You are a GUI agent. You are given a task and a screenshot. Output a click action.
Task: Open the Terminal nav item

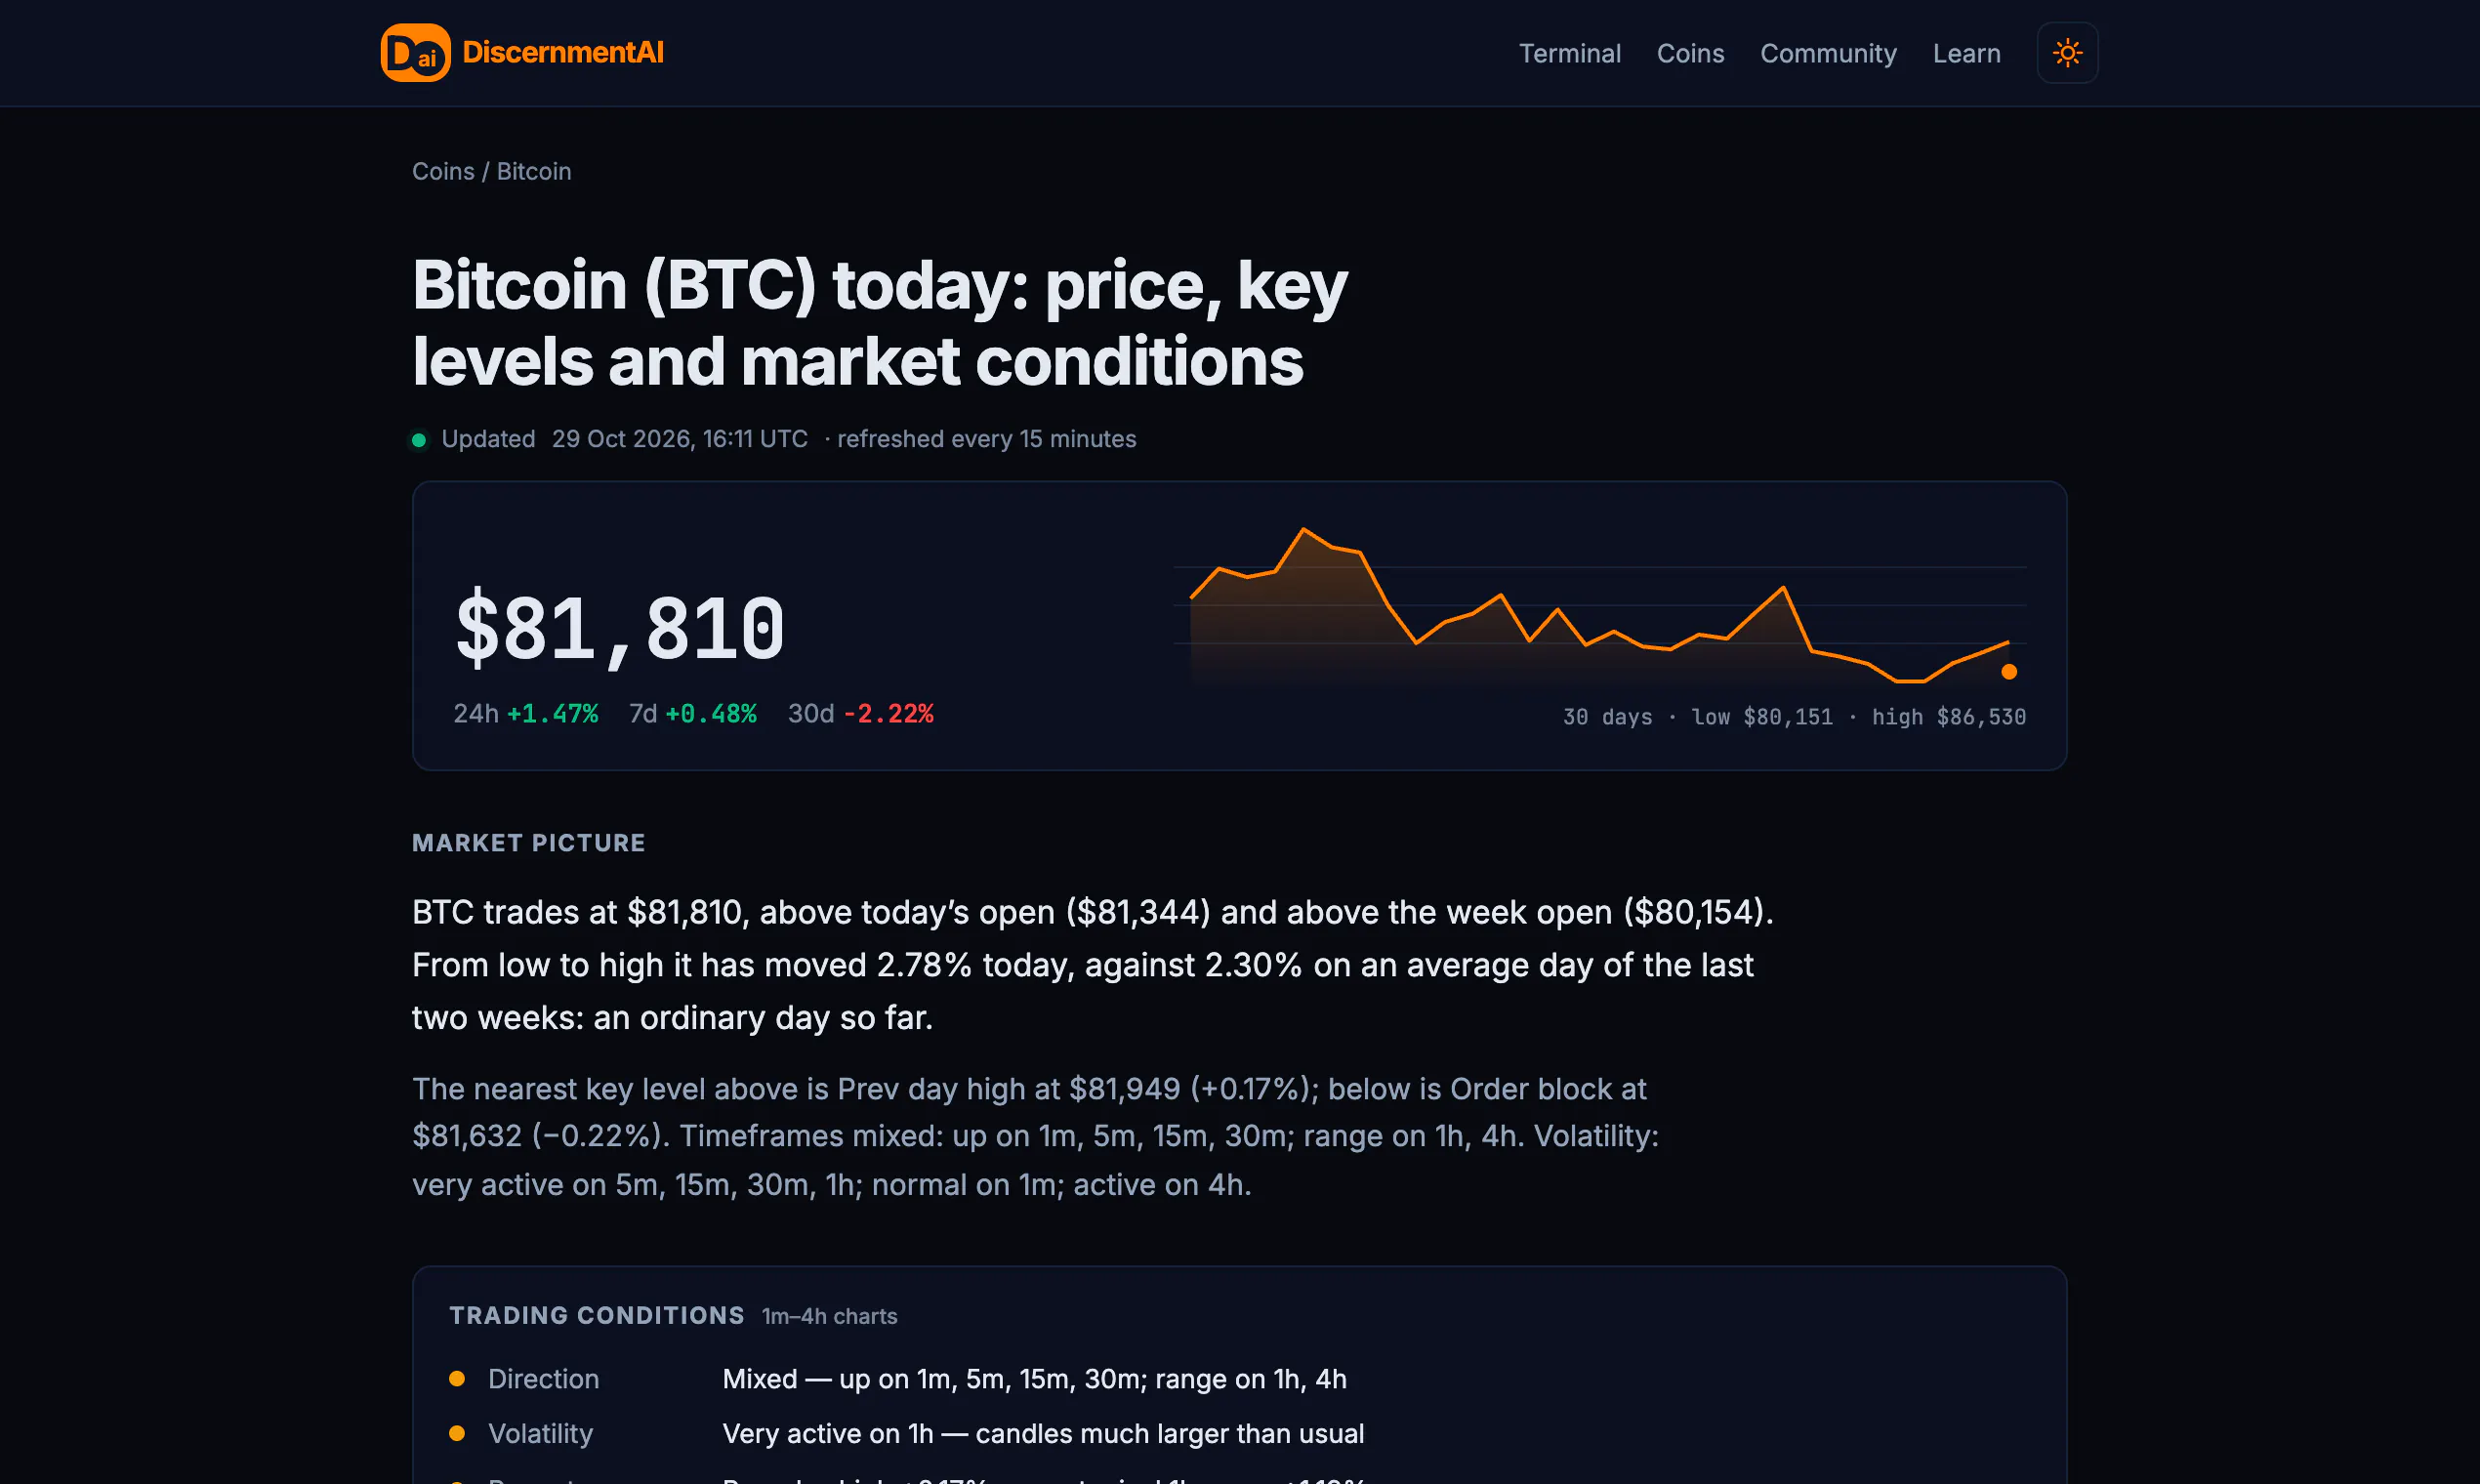point(1569,54)
